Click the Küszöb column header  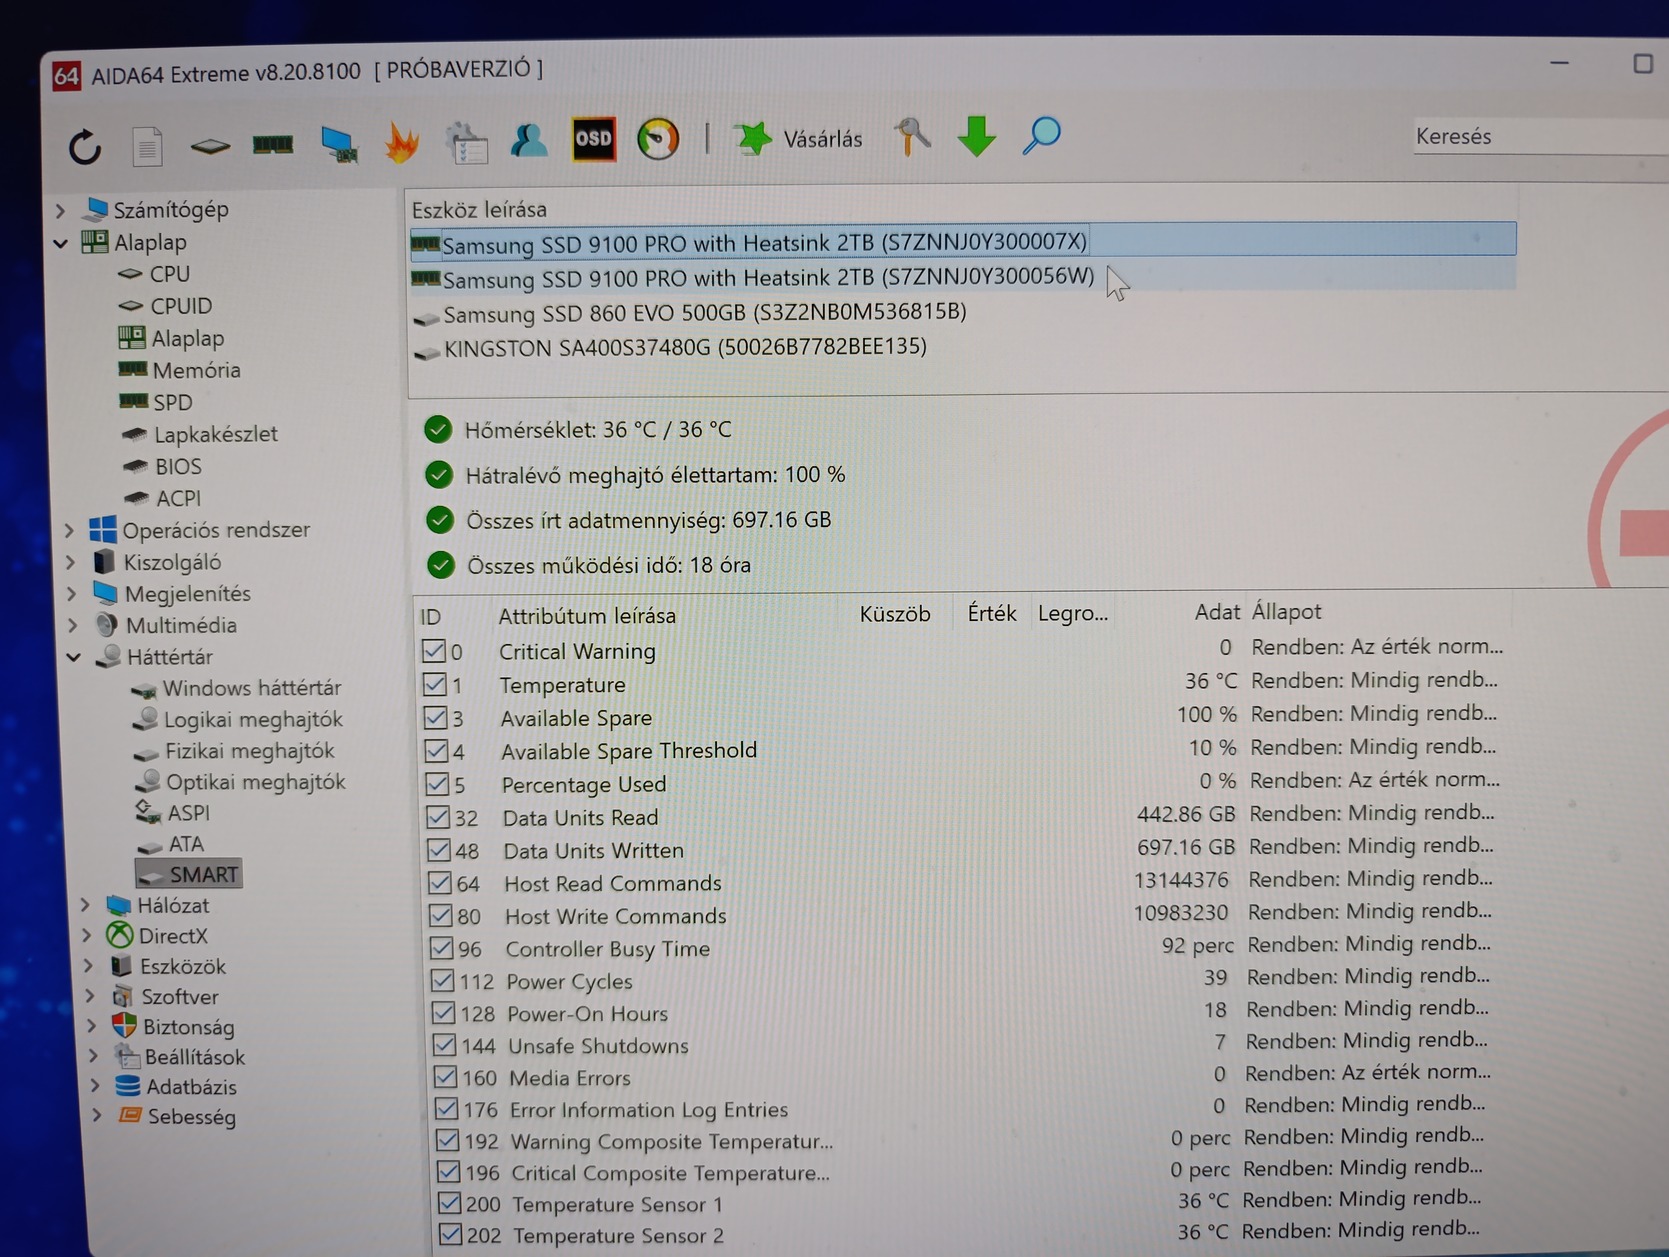[895, 614]
